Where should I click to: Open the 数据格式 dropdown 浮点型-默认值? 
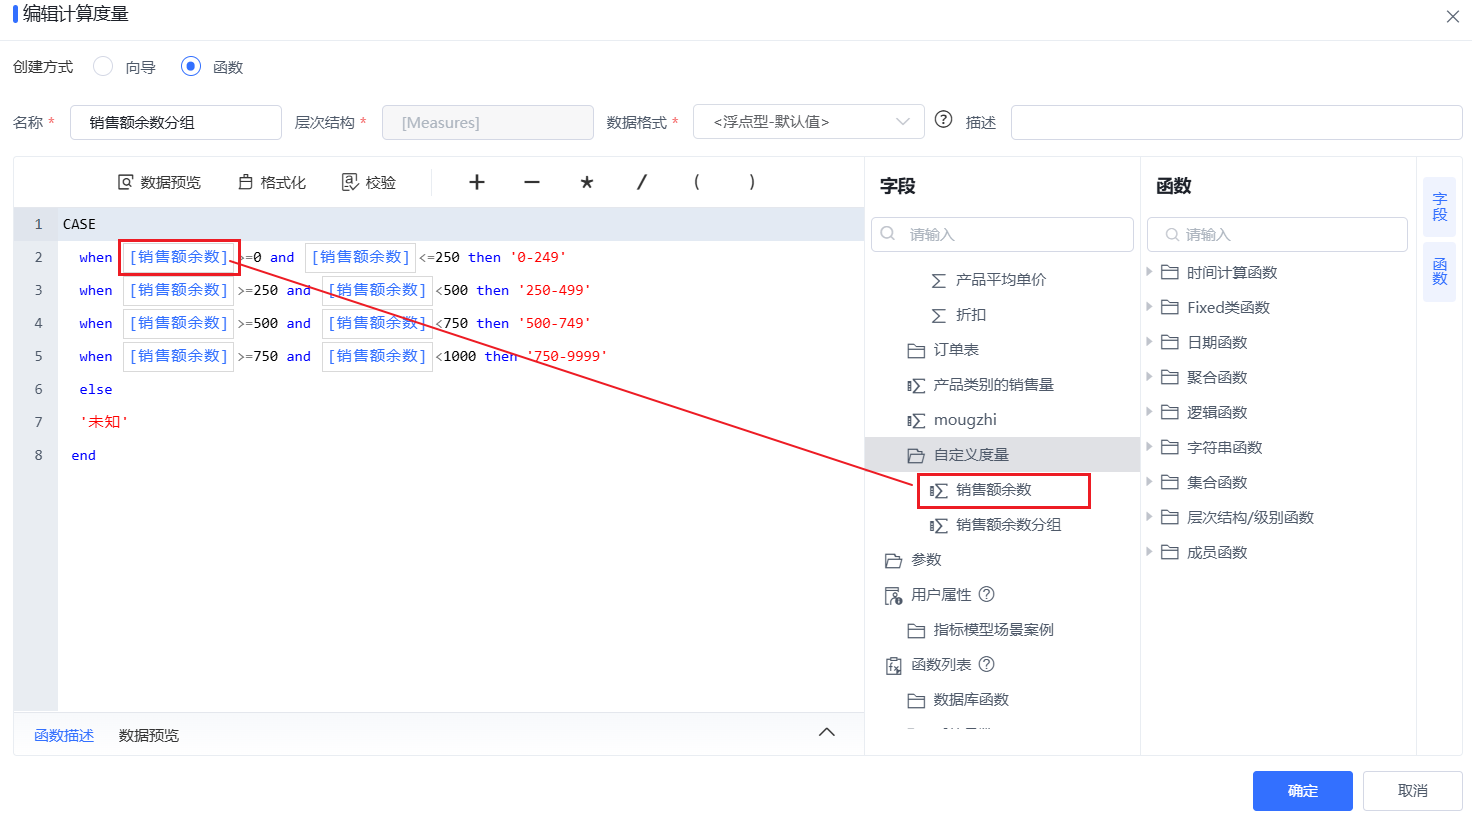(808, 122)
